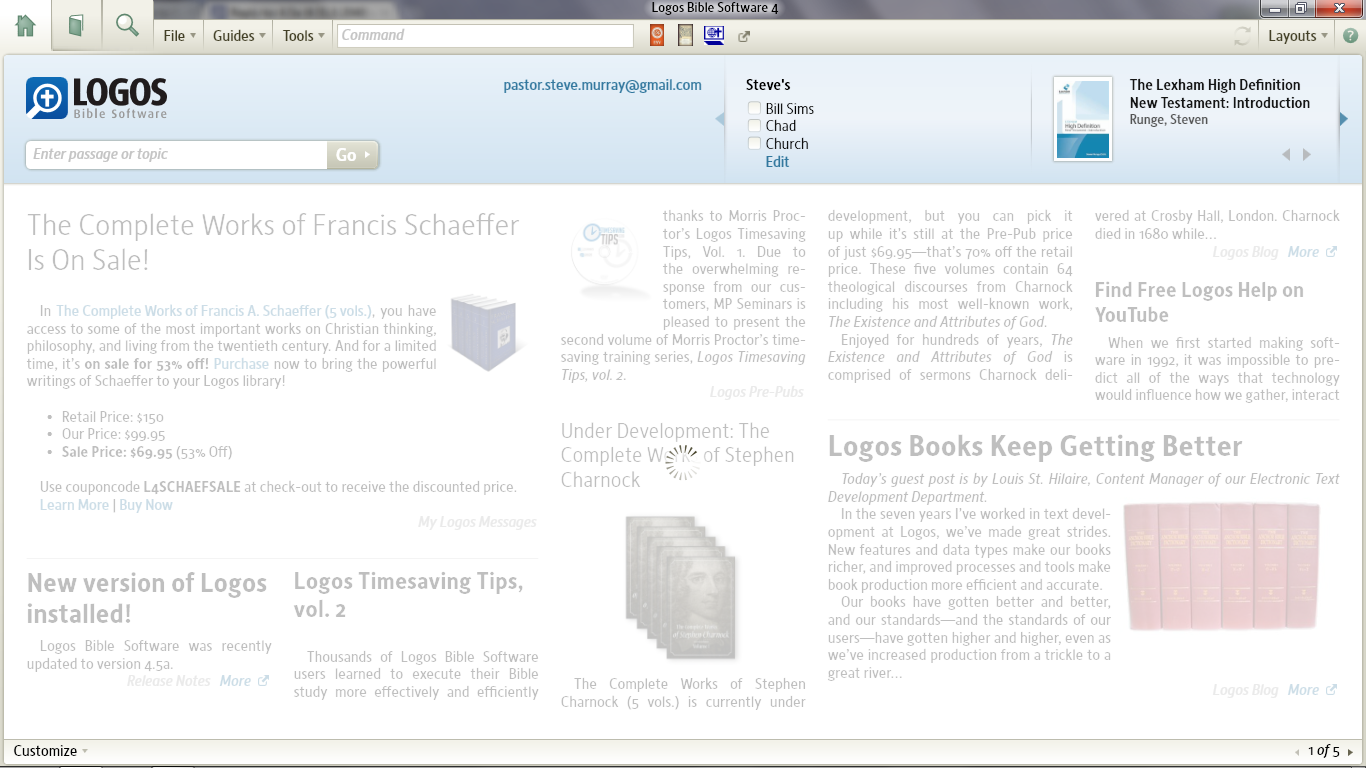Screen dimensions: 1366x768
Task: Click the Go button
Action: (353, 155)
